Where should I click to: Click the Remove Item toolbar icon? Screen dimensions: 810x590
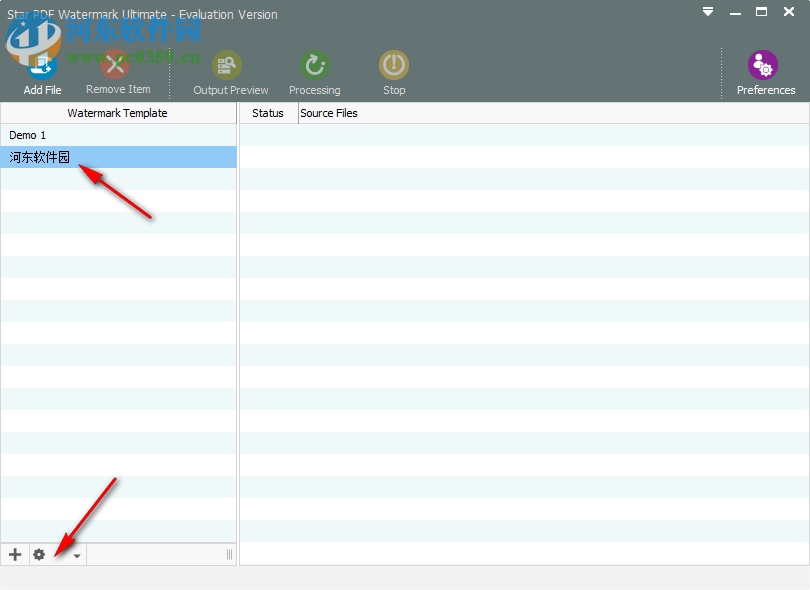pyautogui.click(x=116, y=65)
